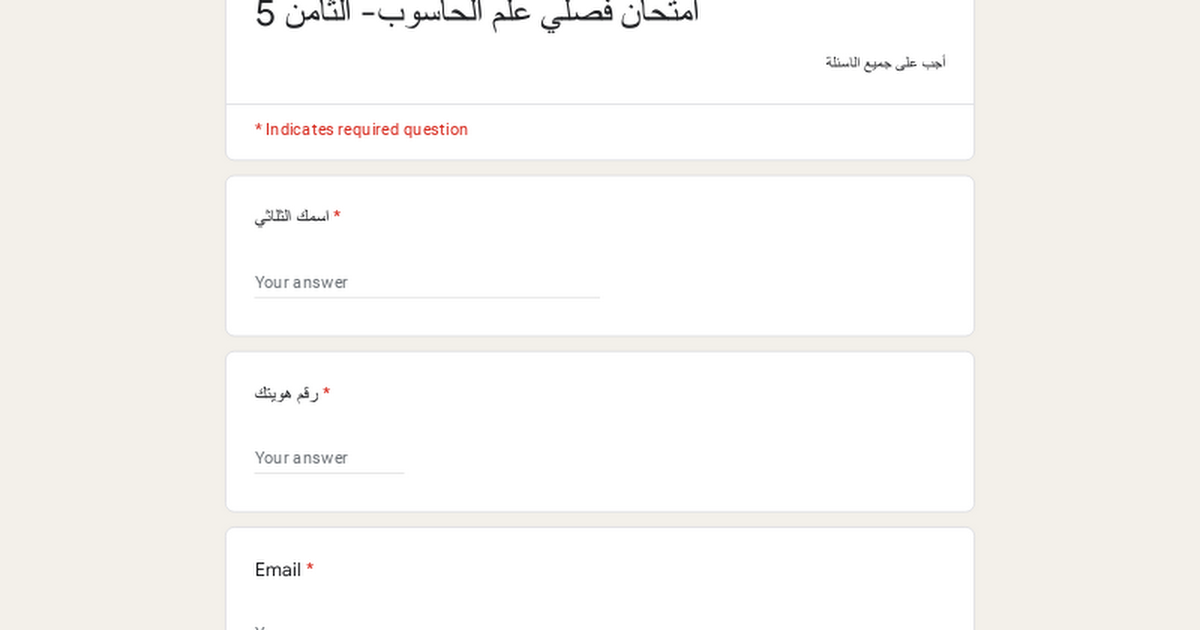Click the red asterisk beside 'اسمك الثلاثي'

click(337, 216)
